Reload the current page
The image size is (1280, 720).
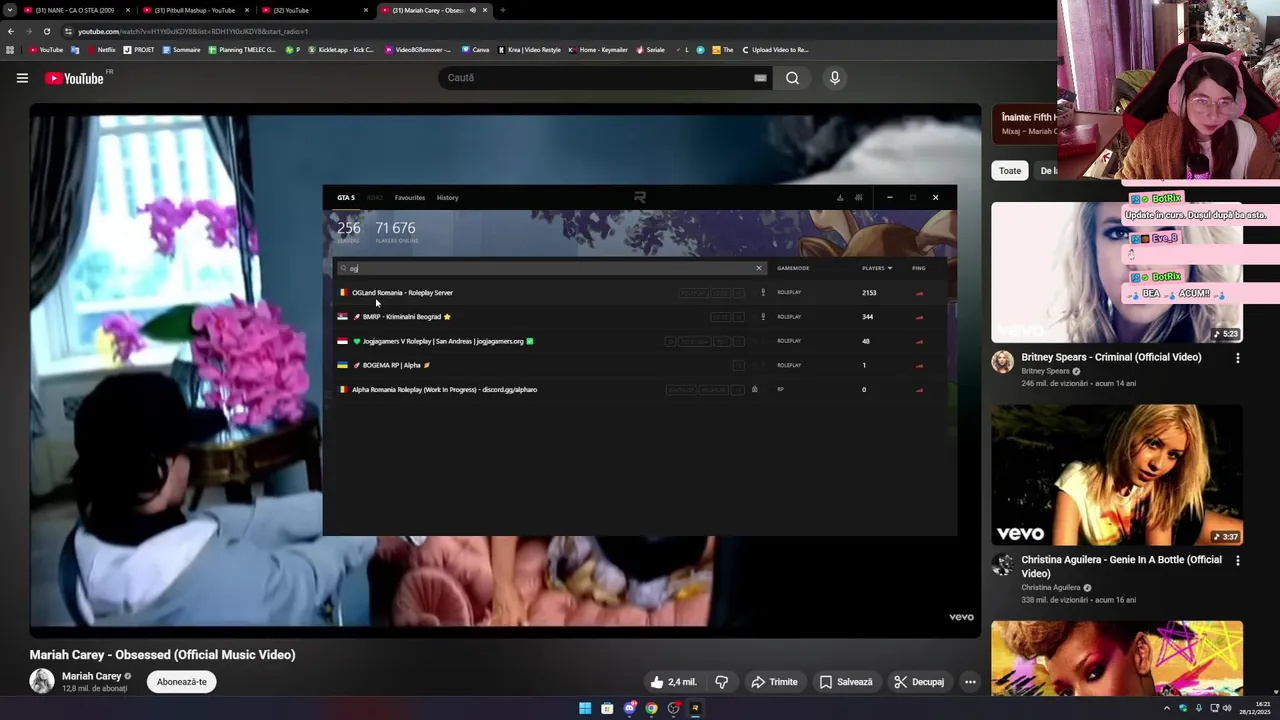pyautogui.click(x=47, y=31)
